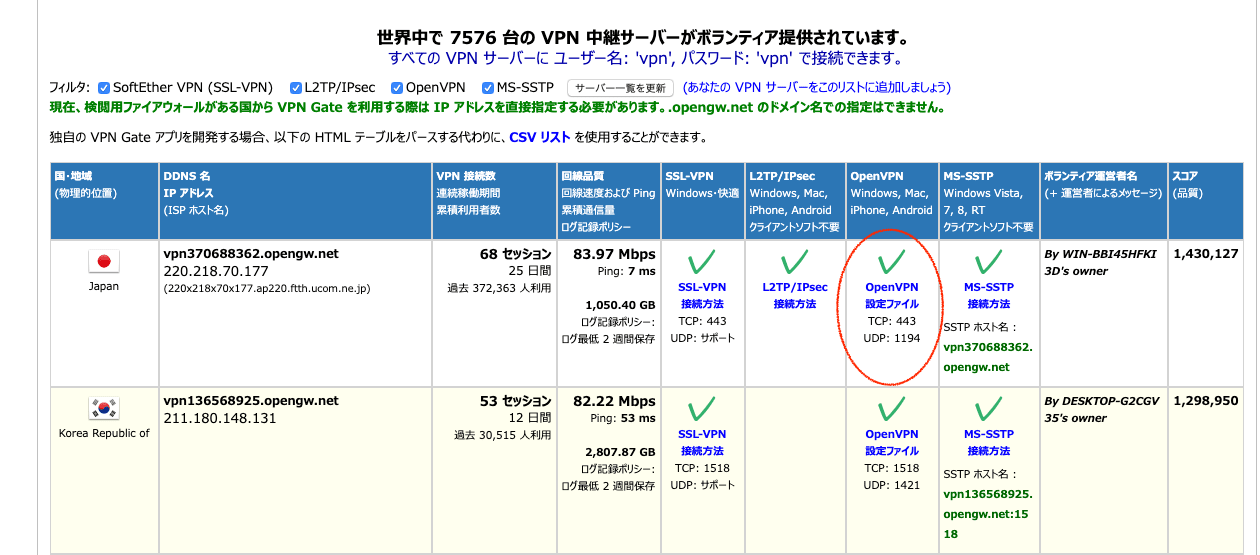Toggle the L2TP/IPsec filter checkbox
This screenshot has height=555, width=1260.
[296, 88]
